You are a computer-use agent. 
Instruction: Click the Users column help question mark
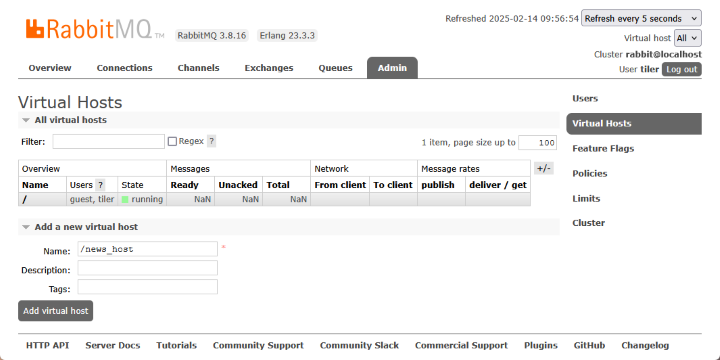pos(100,185)
